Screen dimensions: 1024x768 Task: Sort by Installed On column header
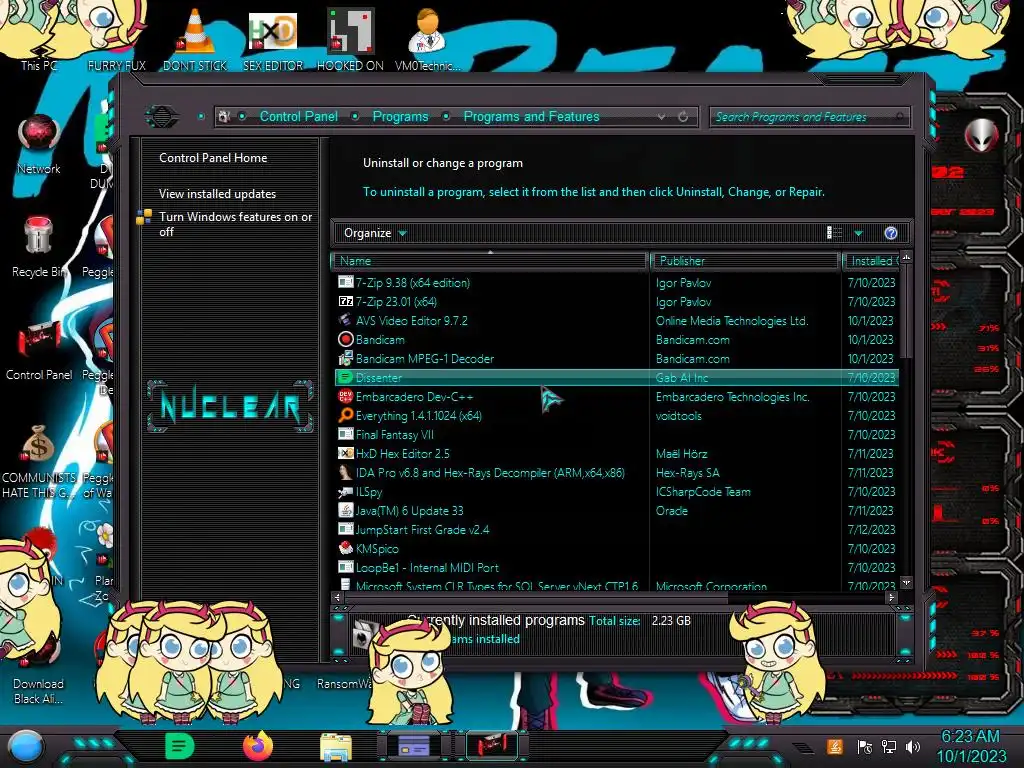tap(871, 261)
